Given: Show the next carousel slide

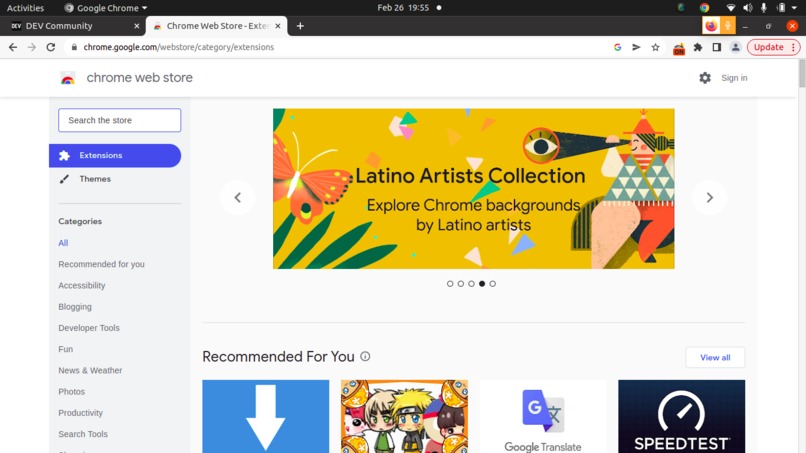Looking at the screenshot, I should pyautogui.click(x=709, y=197).
